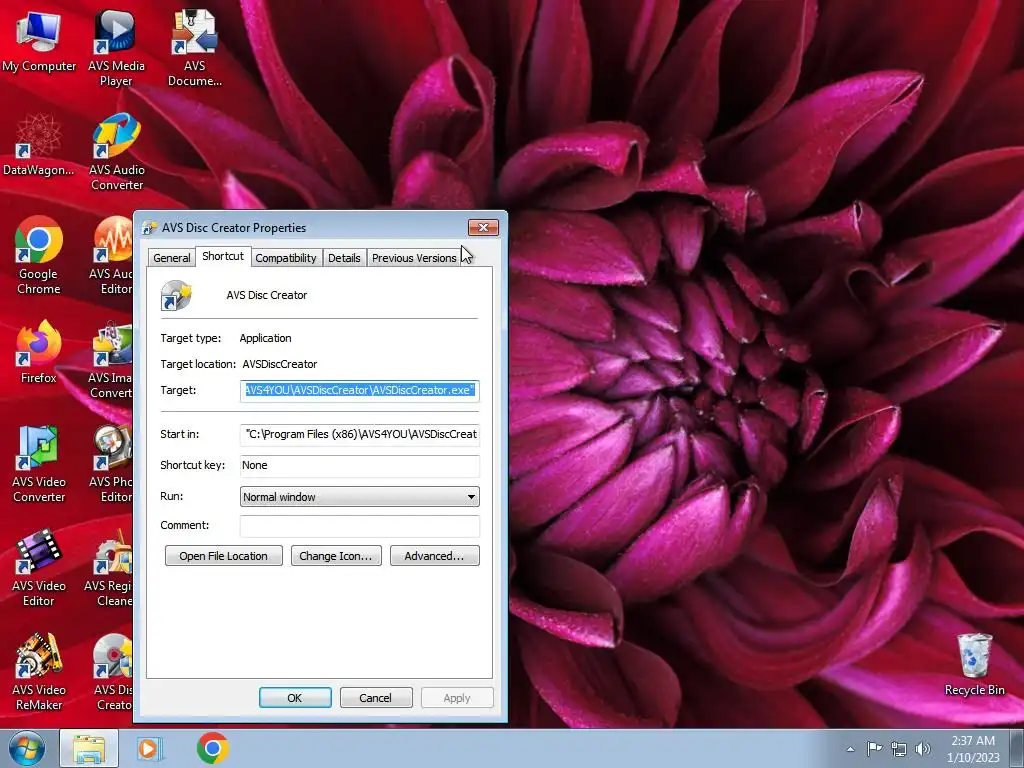
Task: Click the taskbar clock showing 2:37 AM
Action: coord(973,749)
